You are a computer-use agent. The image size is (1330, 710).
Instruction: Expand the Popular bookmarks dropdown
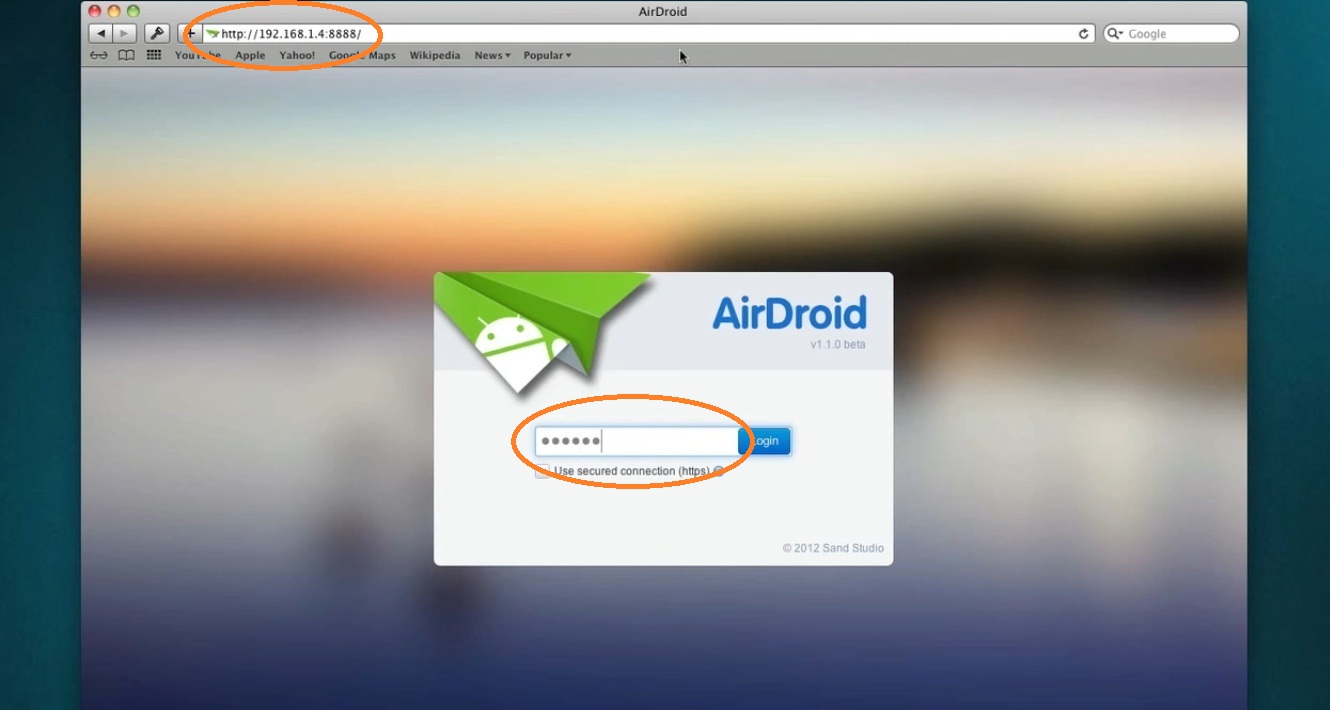[547, 56]
